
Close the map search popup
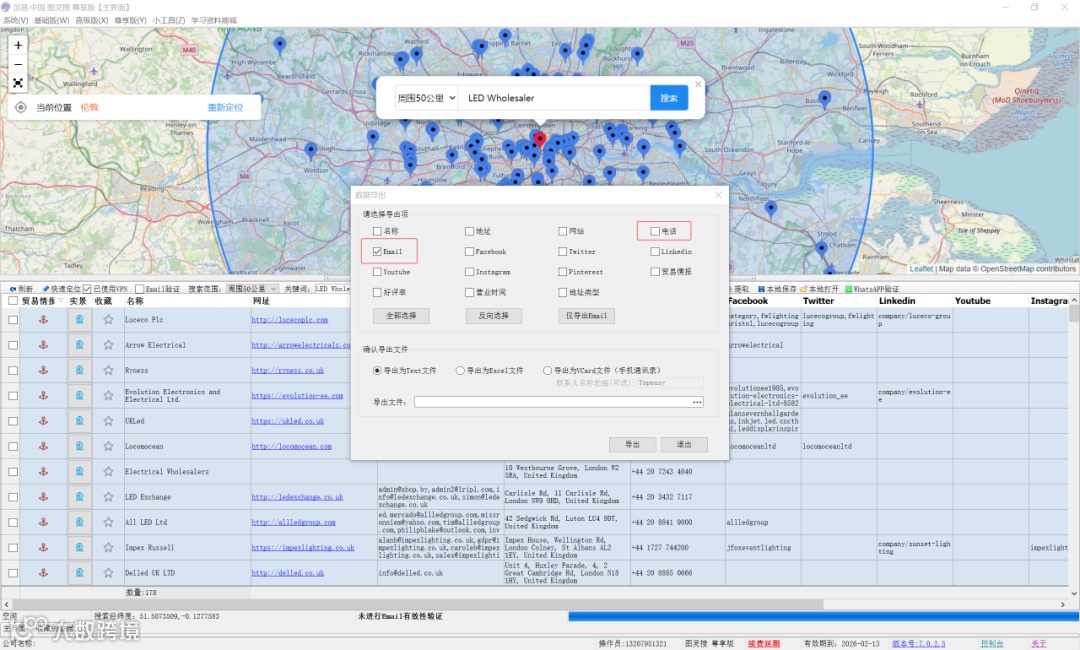[x=698, y=84]
